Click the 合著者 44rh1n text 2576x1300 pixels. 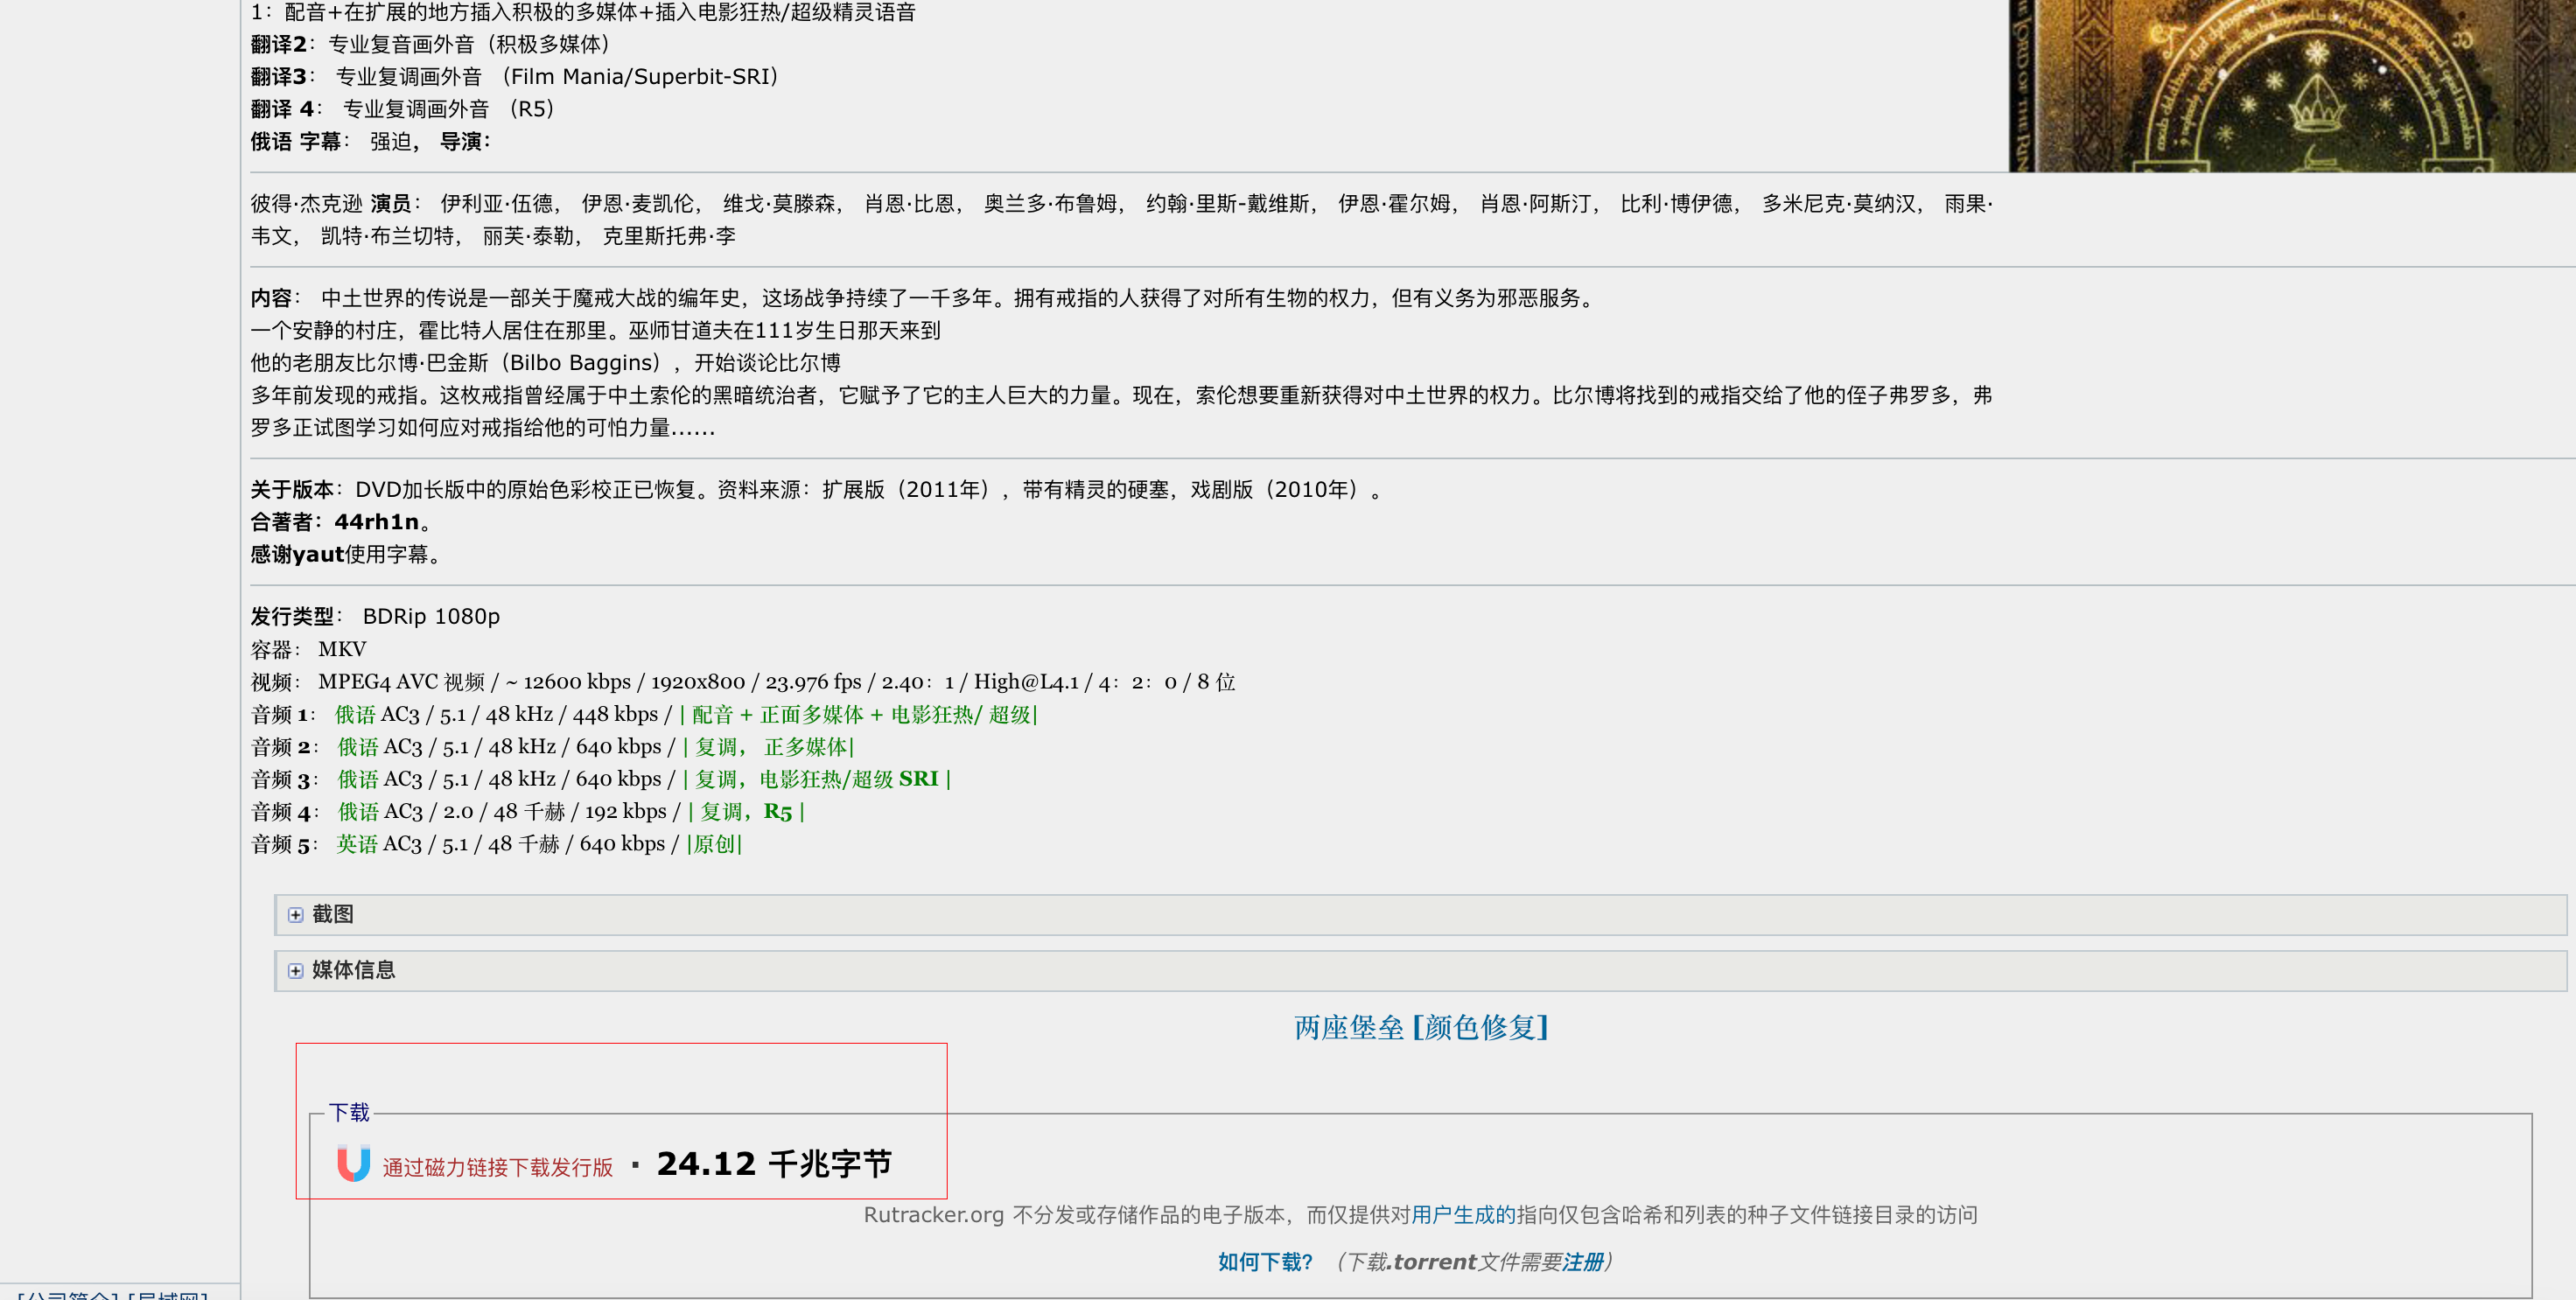click(341, 522)
